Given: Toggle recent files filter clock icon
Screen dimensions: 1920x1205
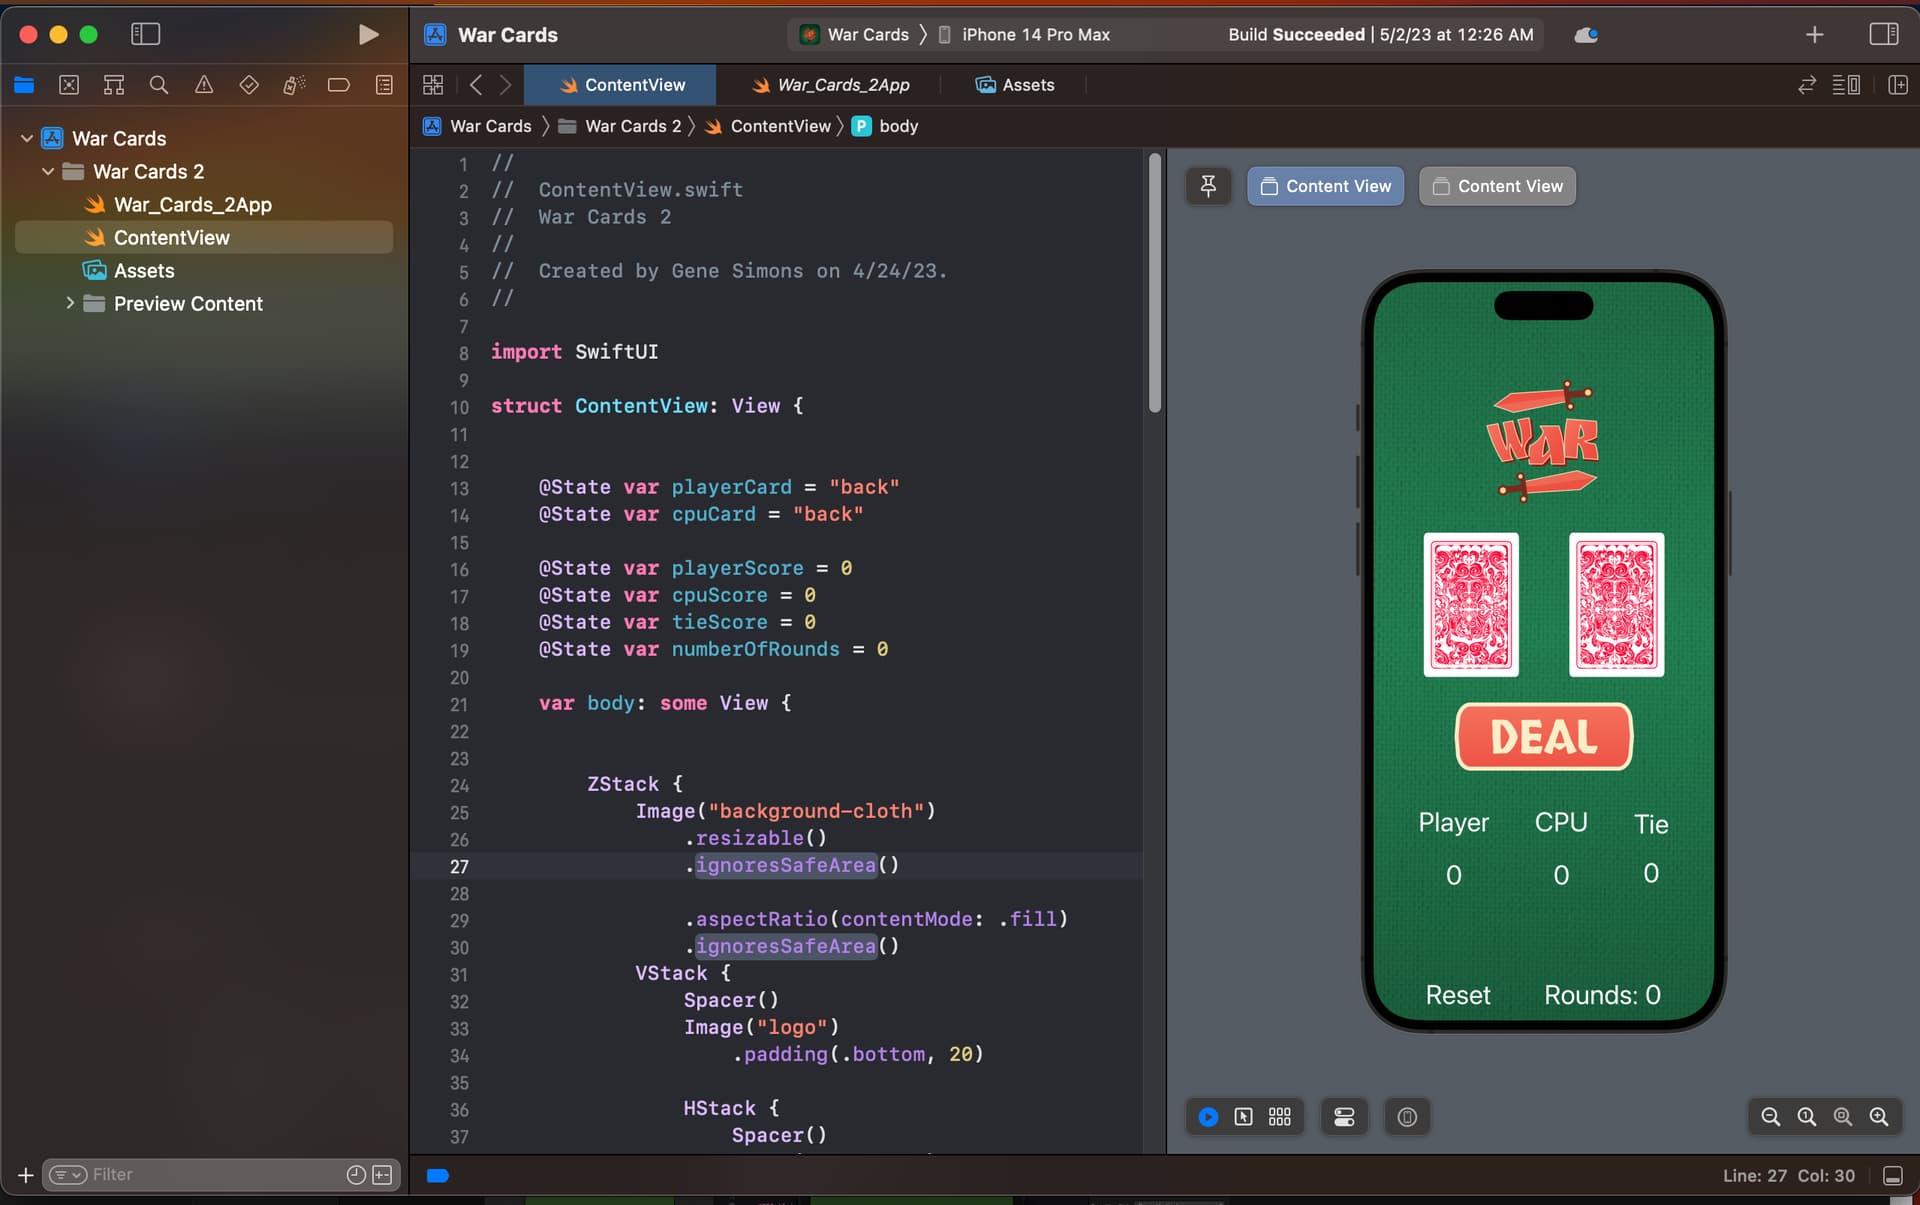Looking at the screenshot, I should pyautogui.click(x=356, y=1175).
